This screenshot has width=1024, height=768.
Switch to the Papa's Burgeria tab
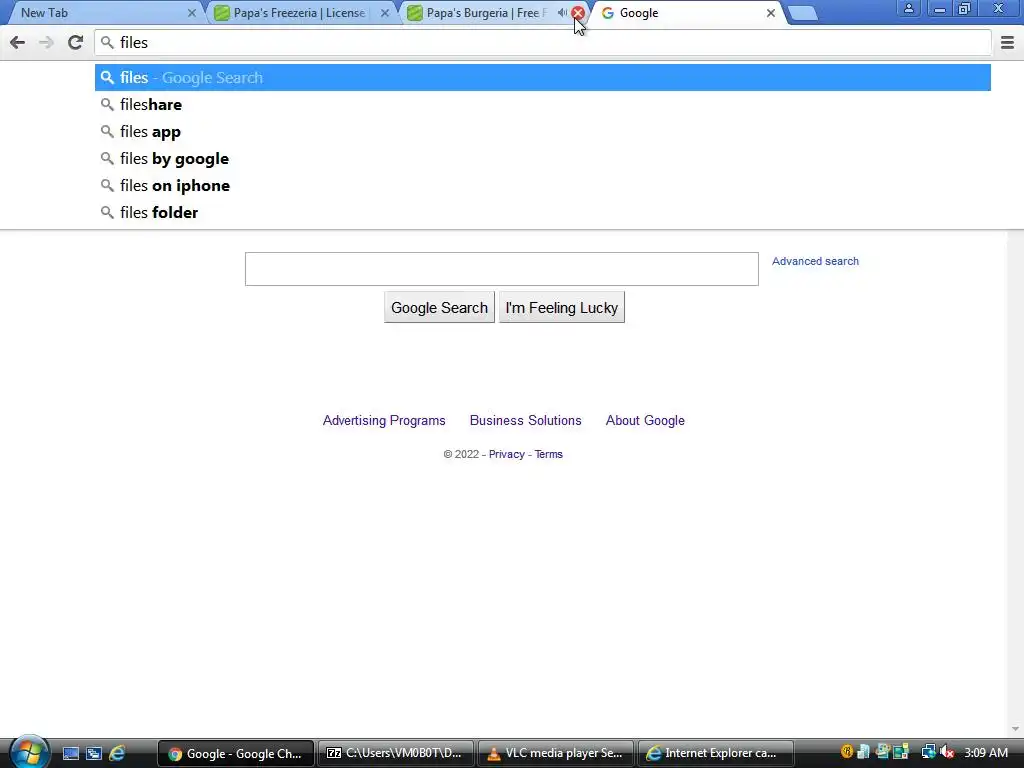pyautogui.click(x=487, y=13)
